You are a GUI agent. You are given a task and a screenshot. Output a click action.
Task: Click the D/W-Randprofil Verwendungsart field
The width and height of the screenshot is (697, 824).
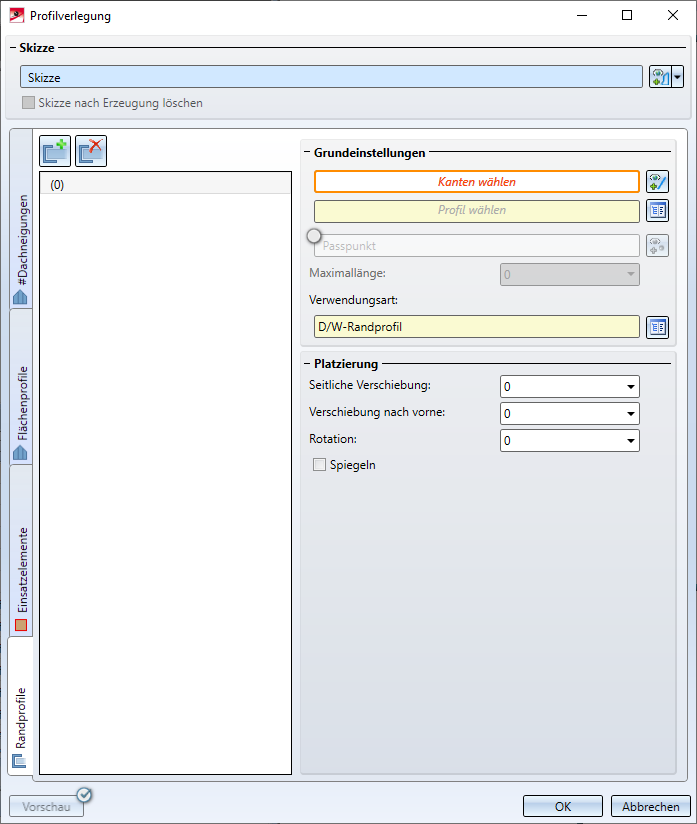point(477,327)
